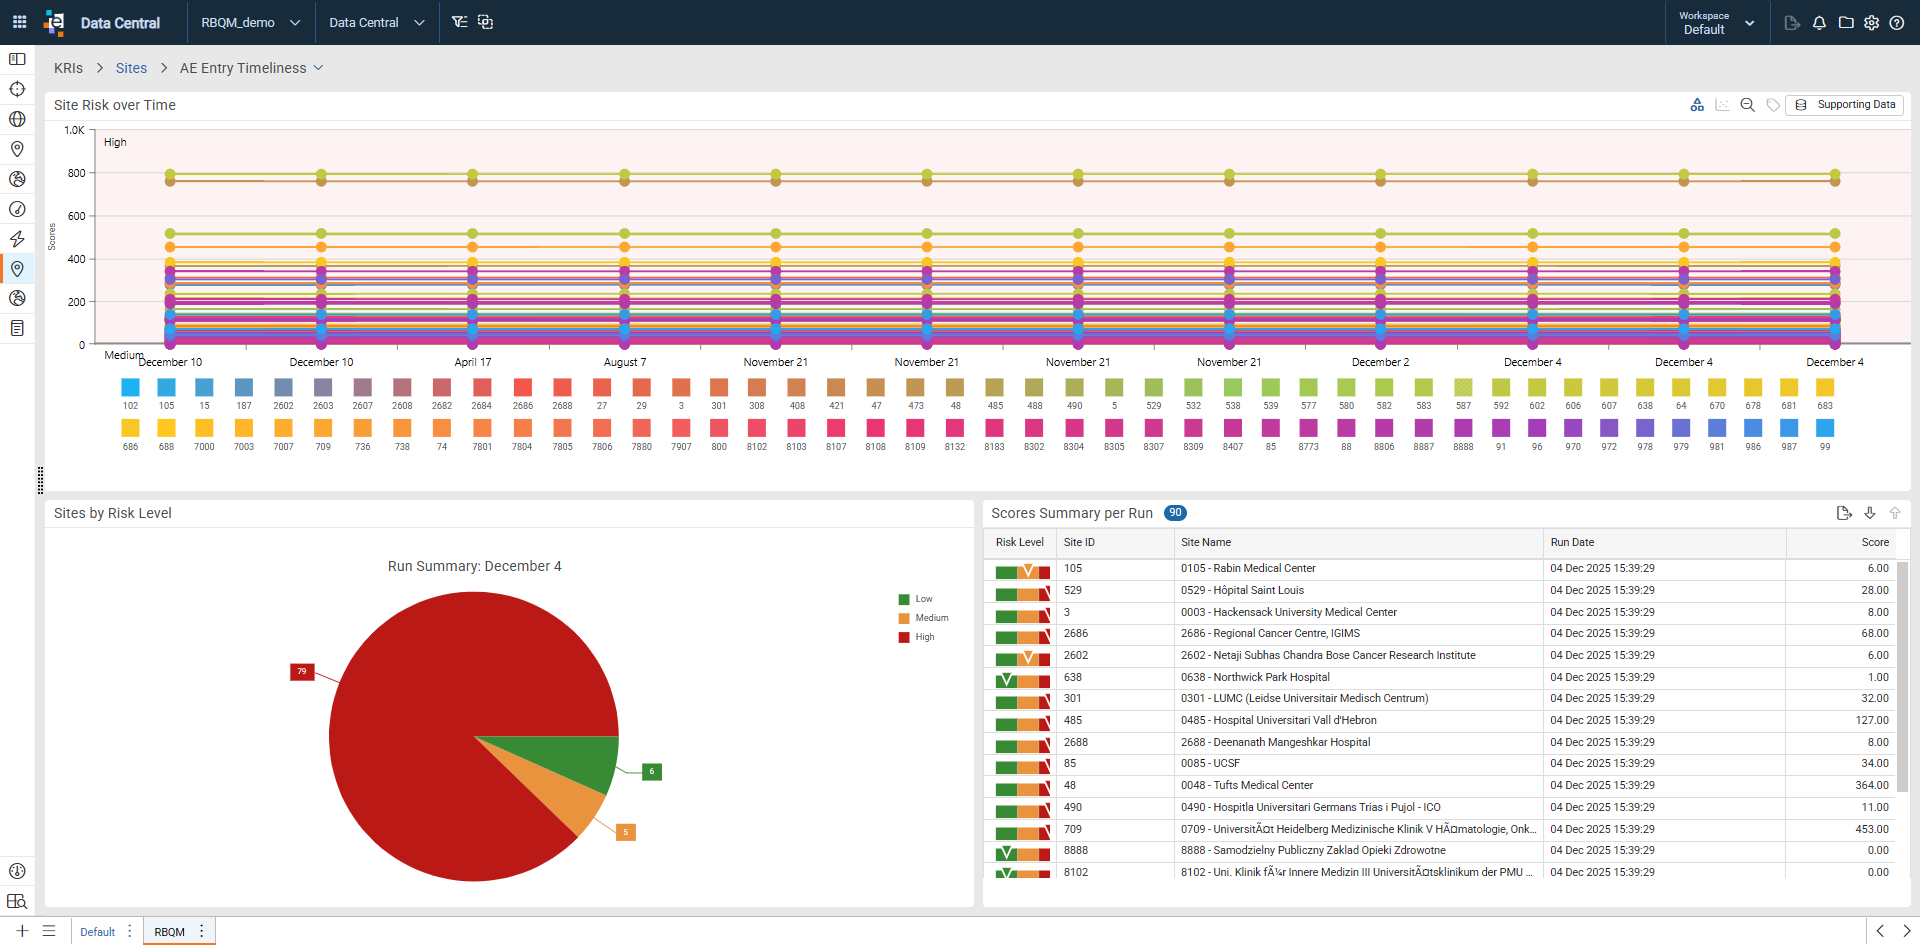This screenshot has width=1920, height=945.
Task: Open the app launcher grid icon
Action: click(19, 22)
